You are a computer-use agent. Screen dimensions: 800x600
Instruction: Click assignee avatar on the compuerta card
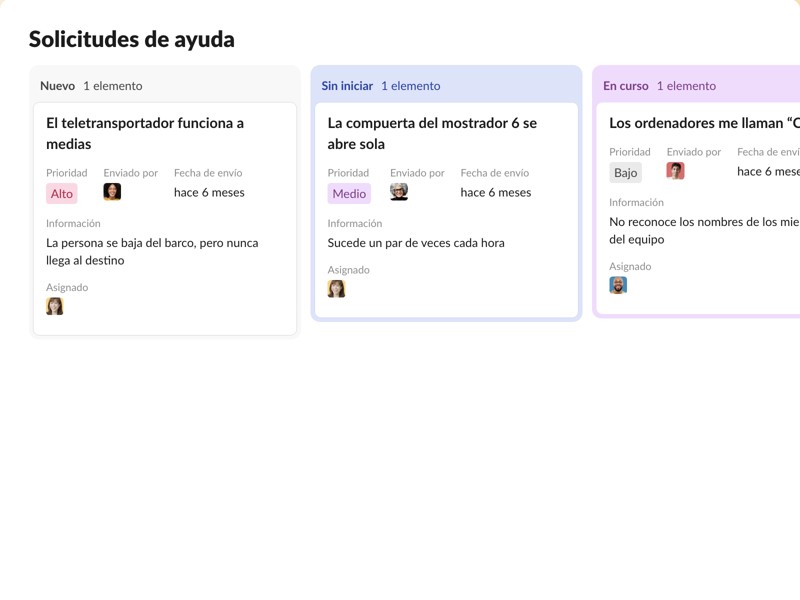[337, 288]
